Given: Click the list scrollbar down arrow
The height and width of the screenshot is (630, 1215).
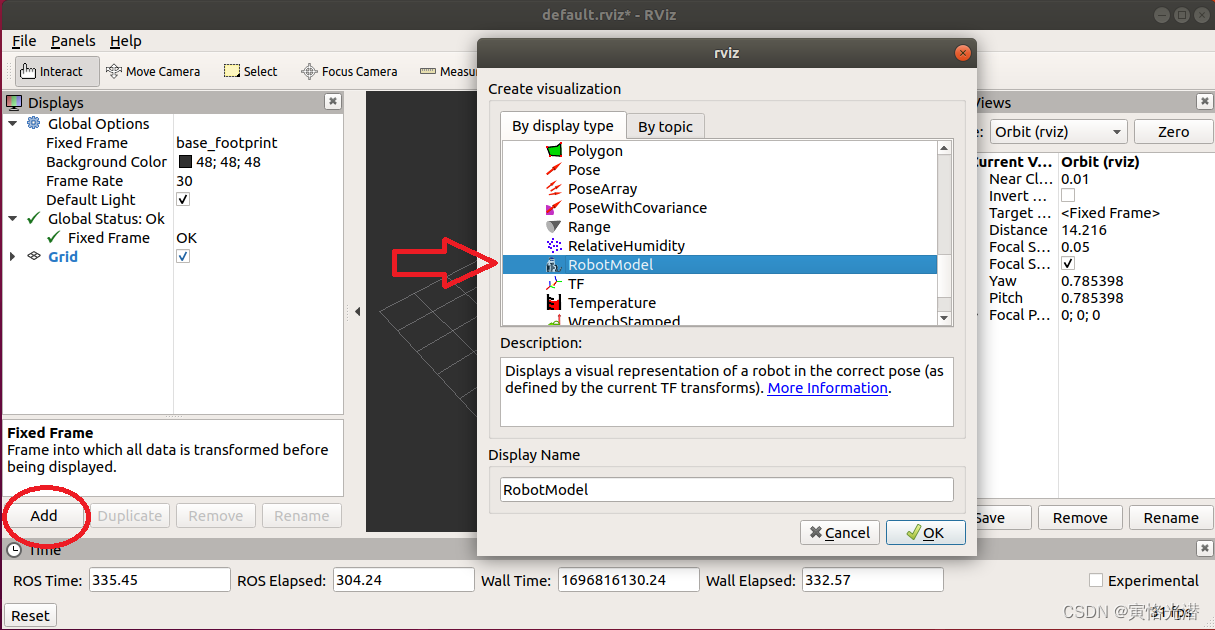Looking at the screenshot, I should (944, 318).
